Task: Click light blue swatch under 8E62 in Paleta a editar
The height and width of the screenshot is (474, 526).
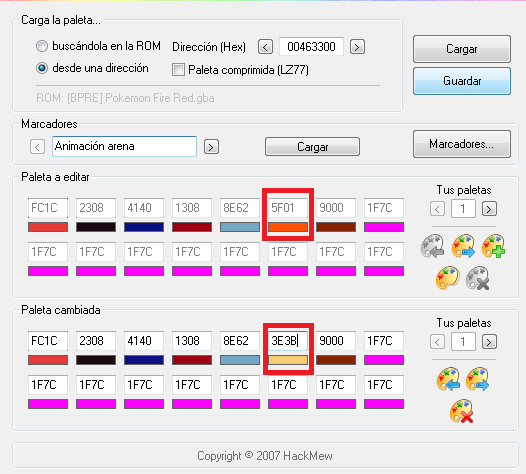Action: (x=240, y=227)
